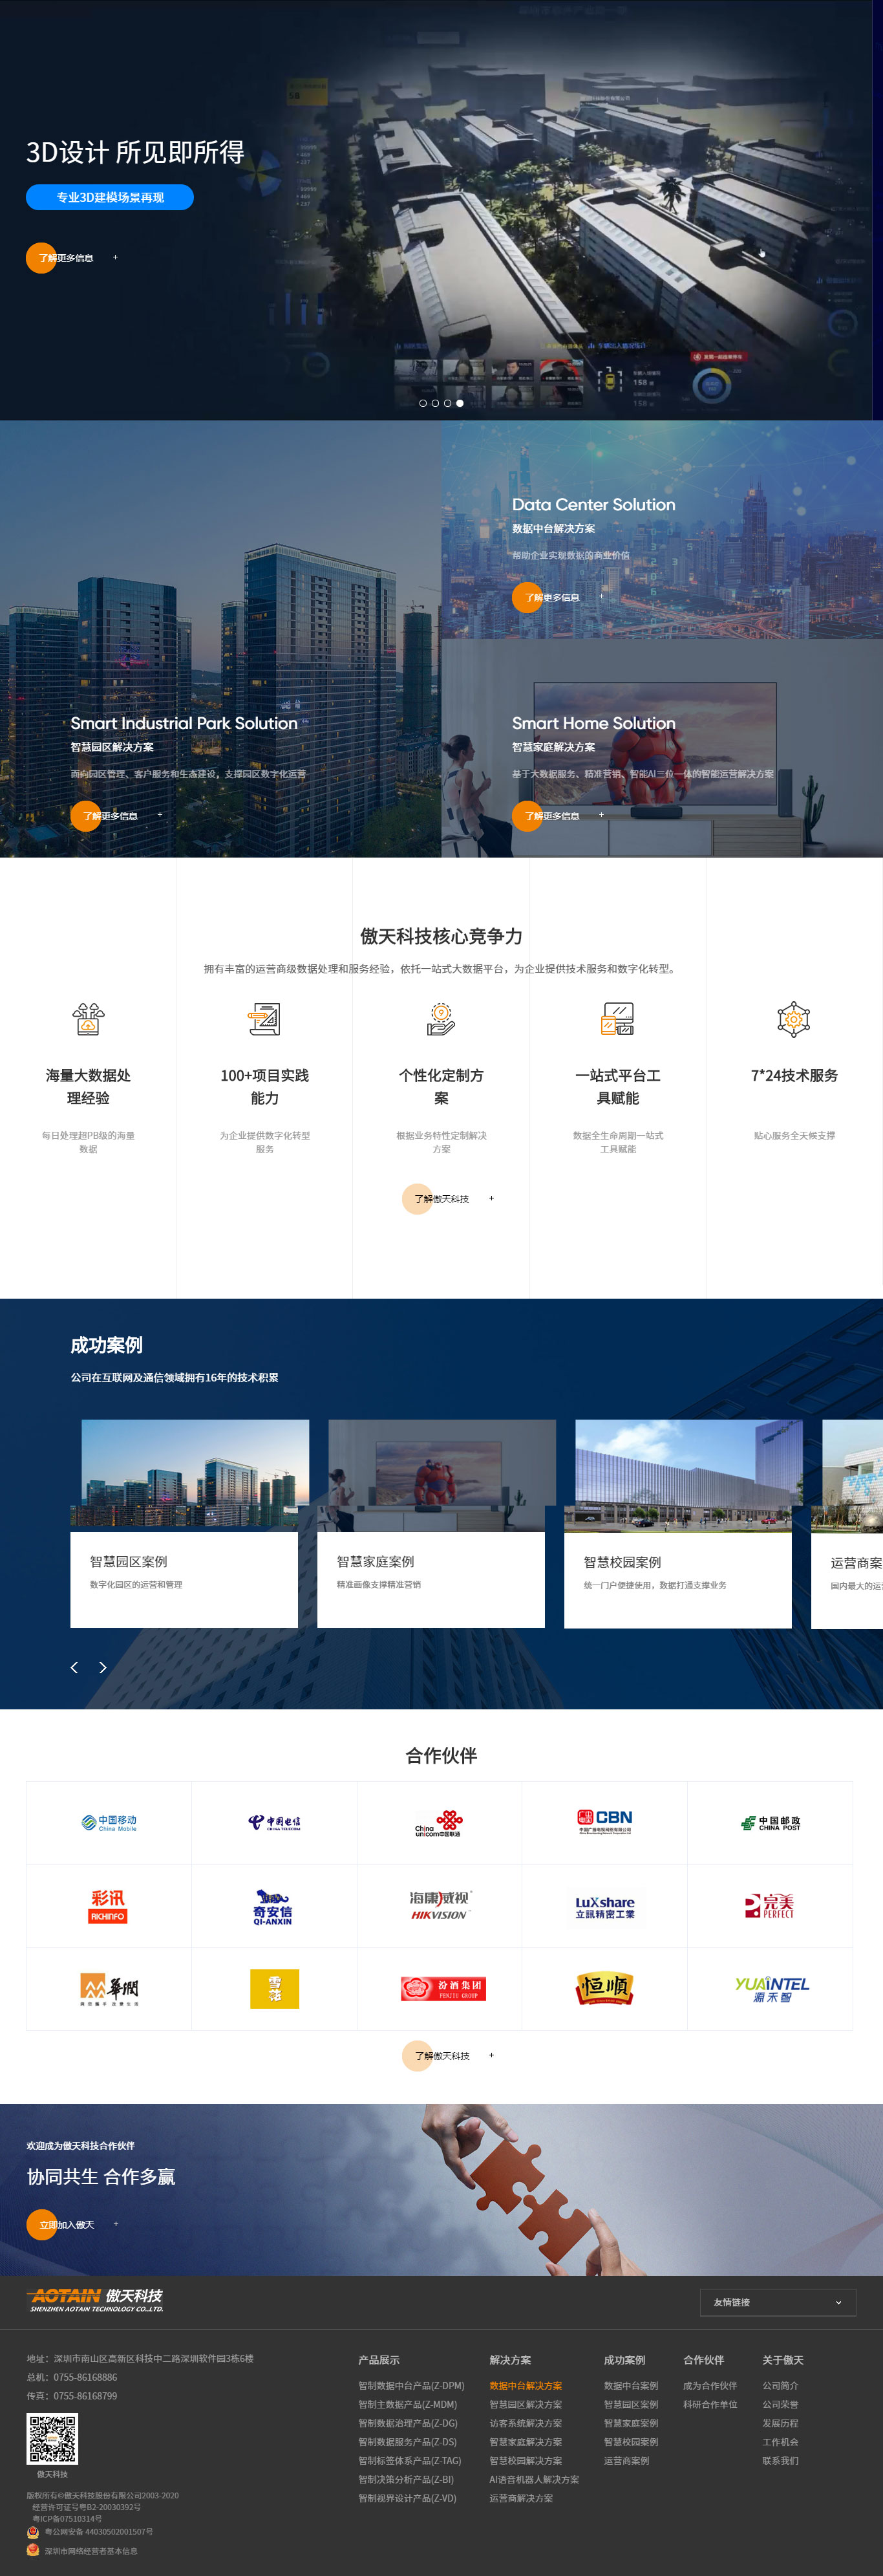This screenshot has width=883, height=2576.
Task: Click the 成功案例 footer heading
Action: pyautogui.click(x=624, y=2360)
